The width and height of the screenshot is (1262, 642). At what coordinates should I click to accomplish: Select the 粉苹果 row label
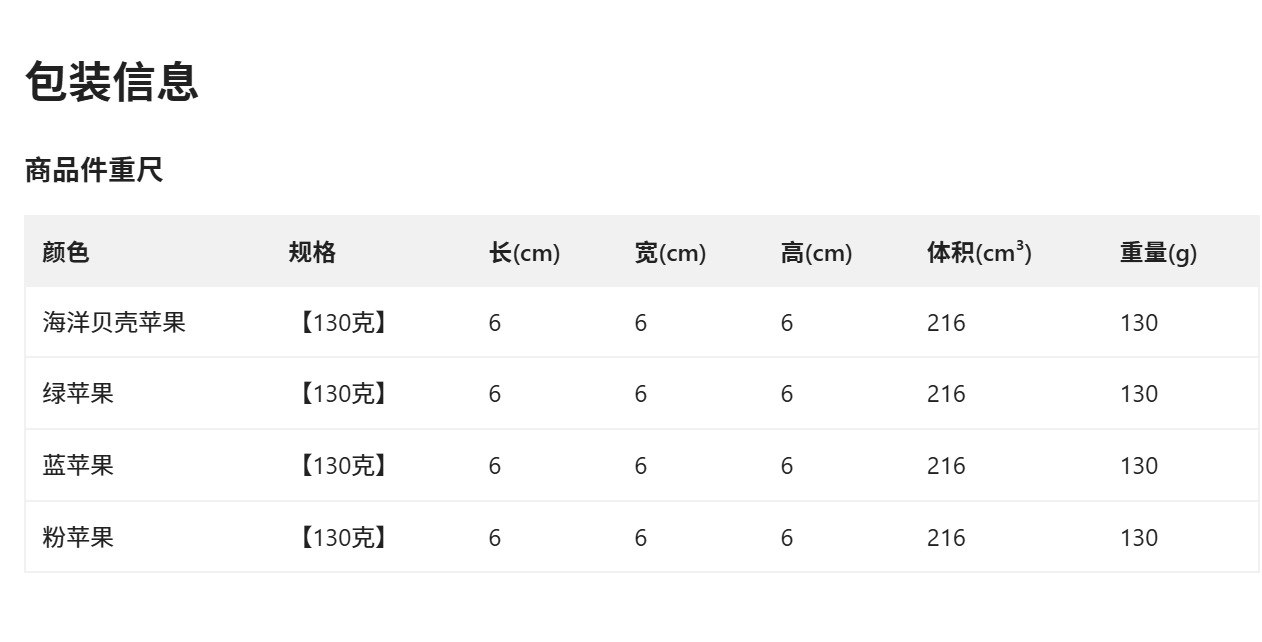click(x=78, y=538)
